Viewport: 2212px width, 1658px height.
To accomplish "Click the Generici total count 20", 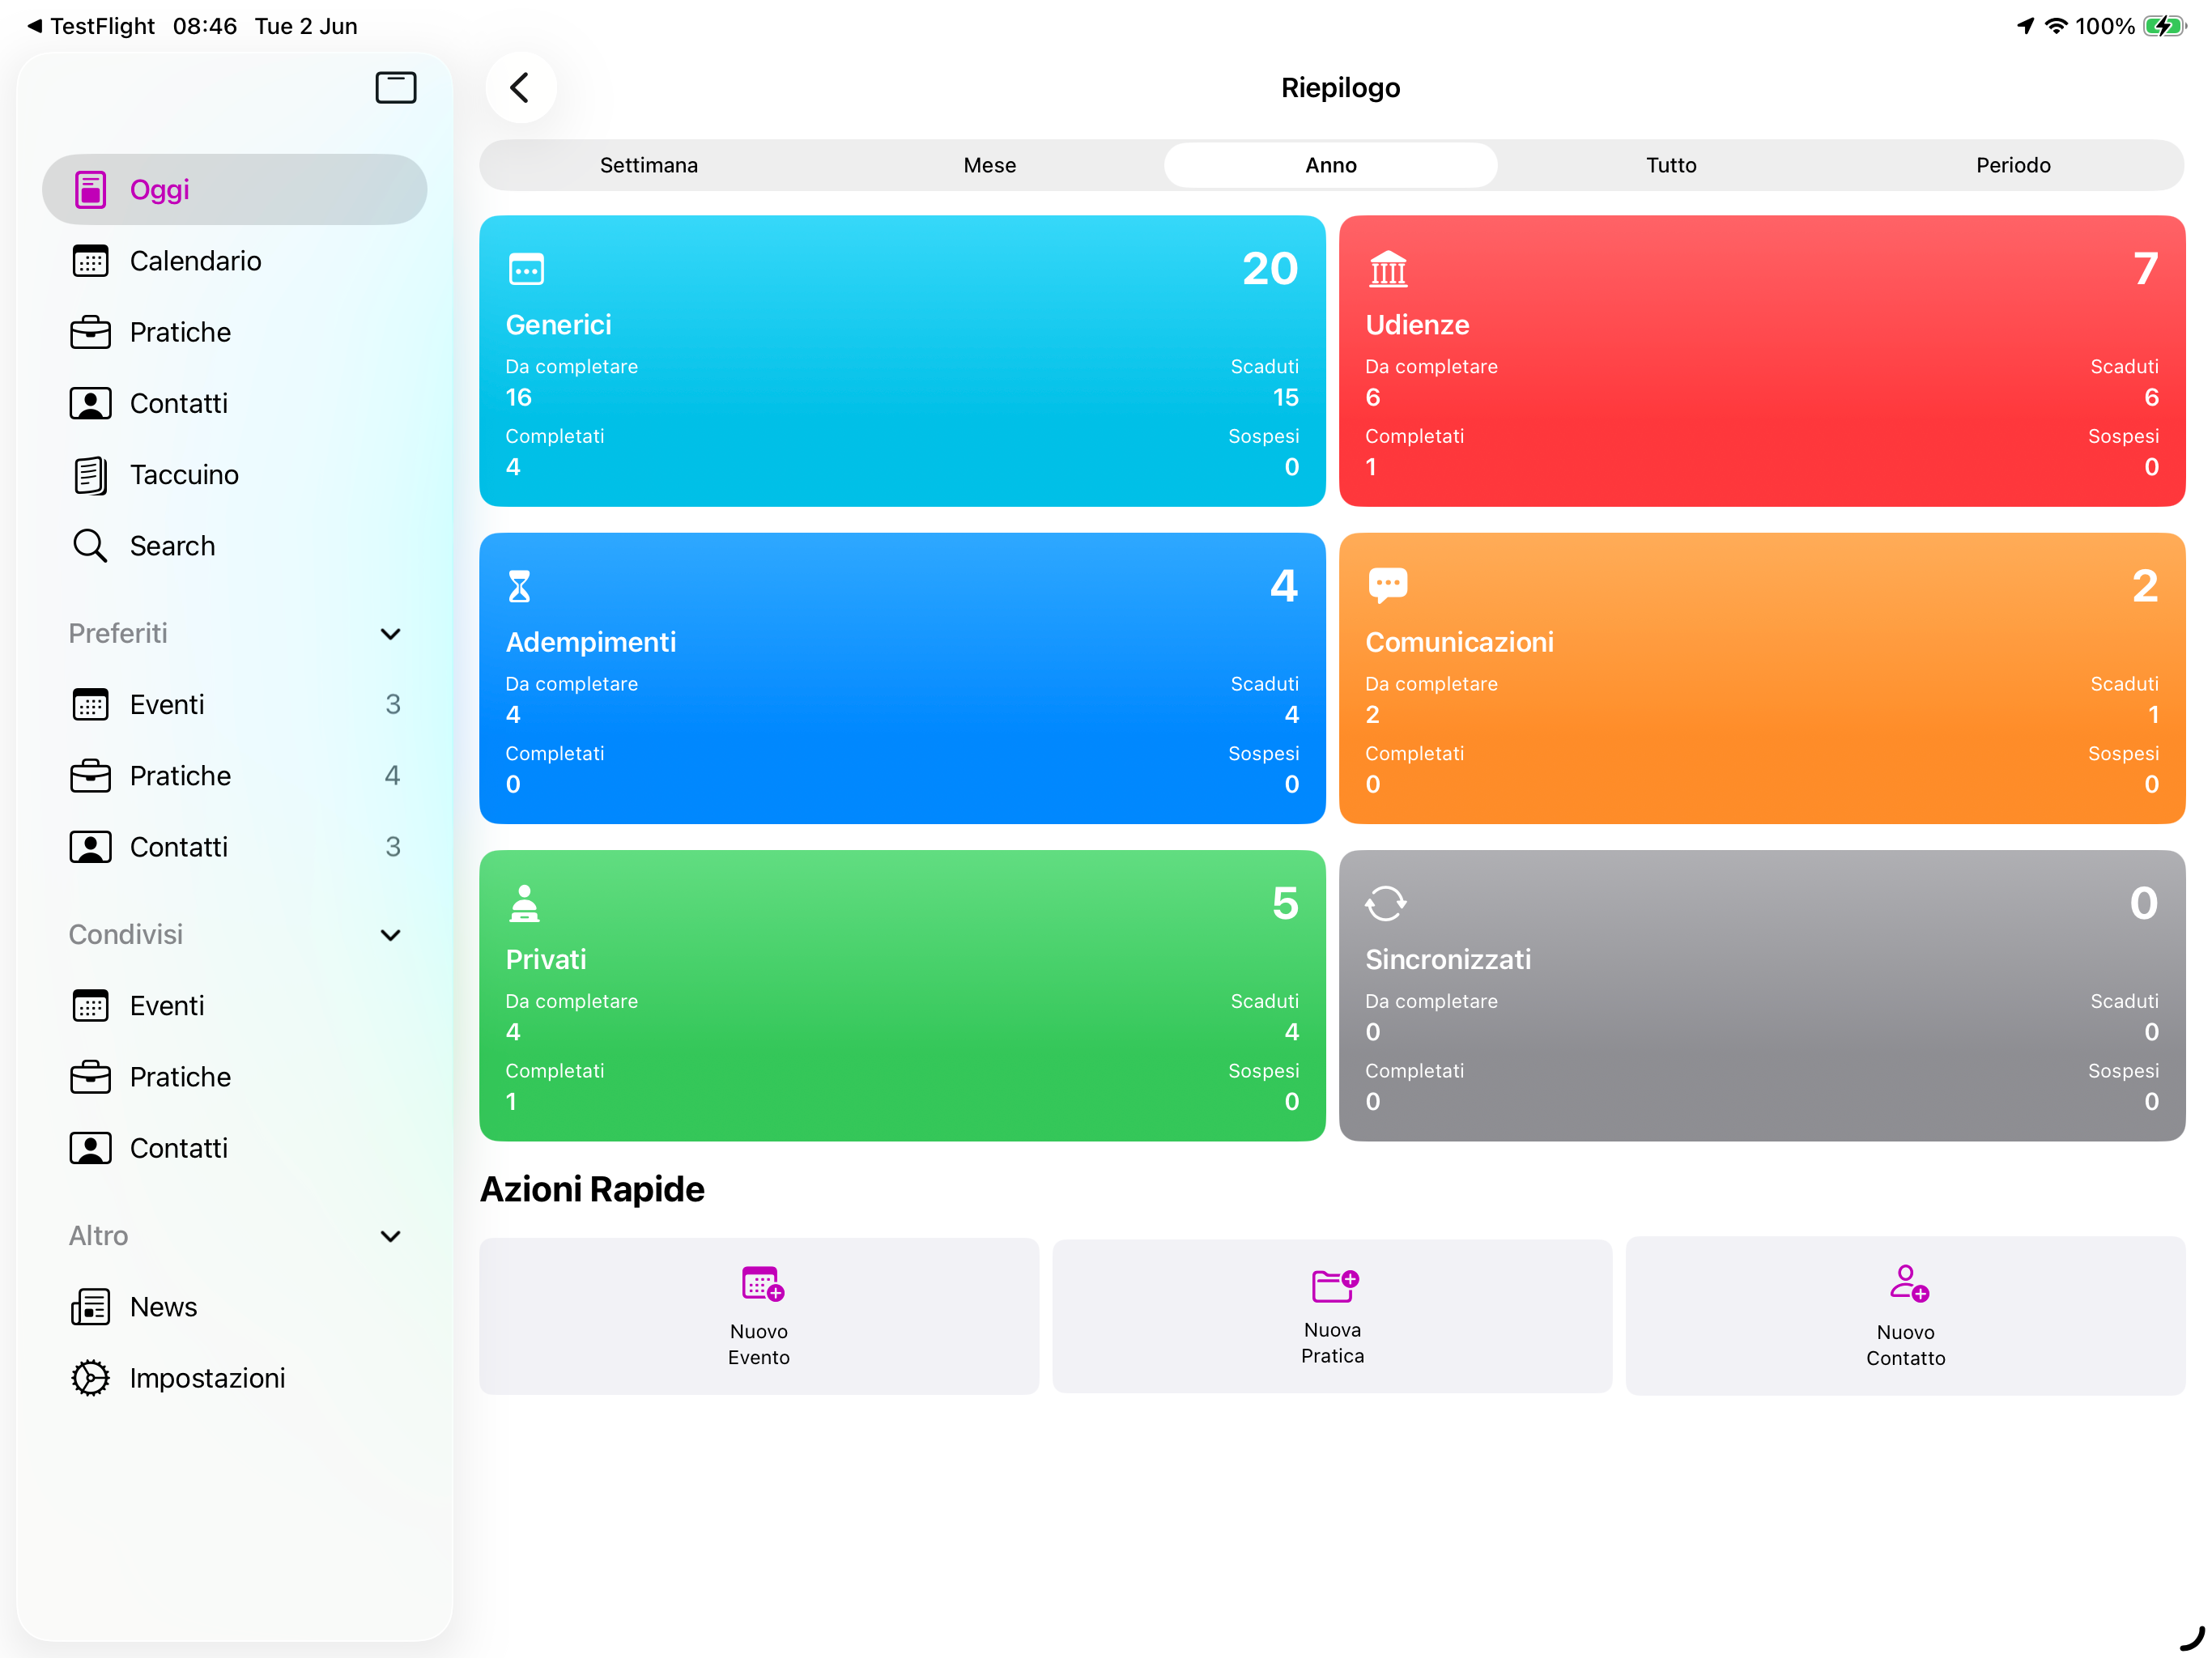I will (x=1270, y=268).
